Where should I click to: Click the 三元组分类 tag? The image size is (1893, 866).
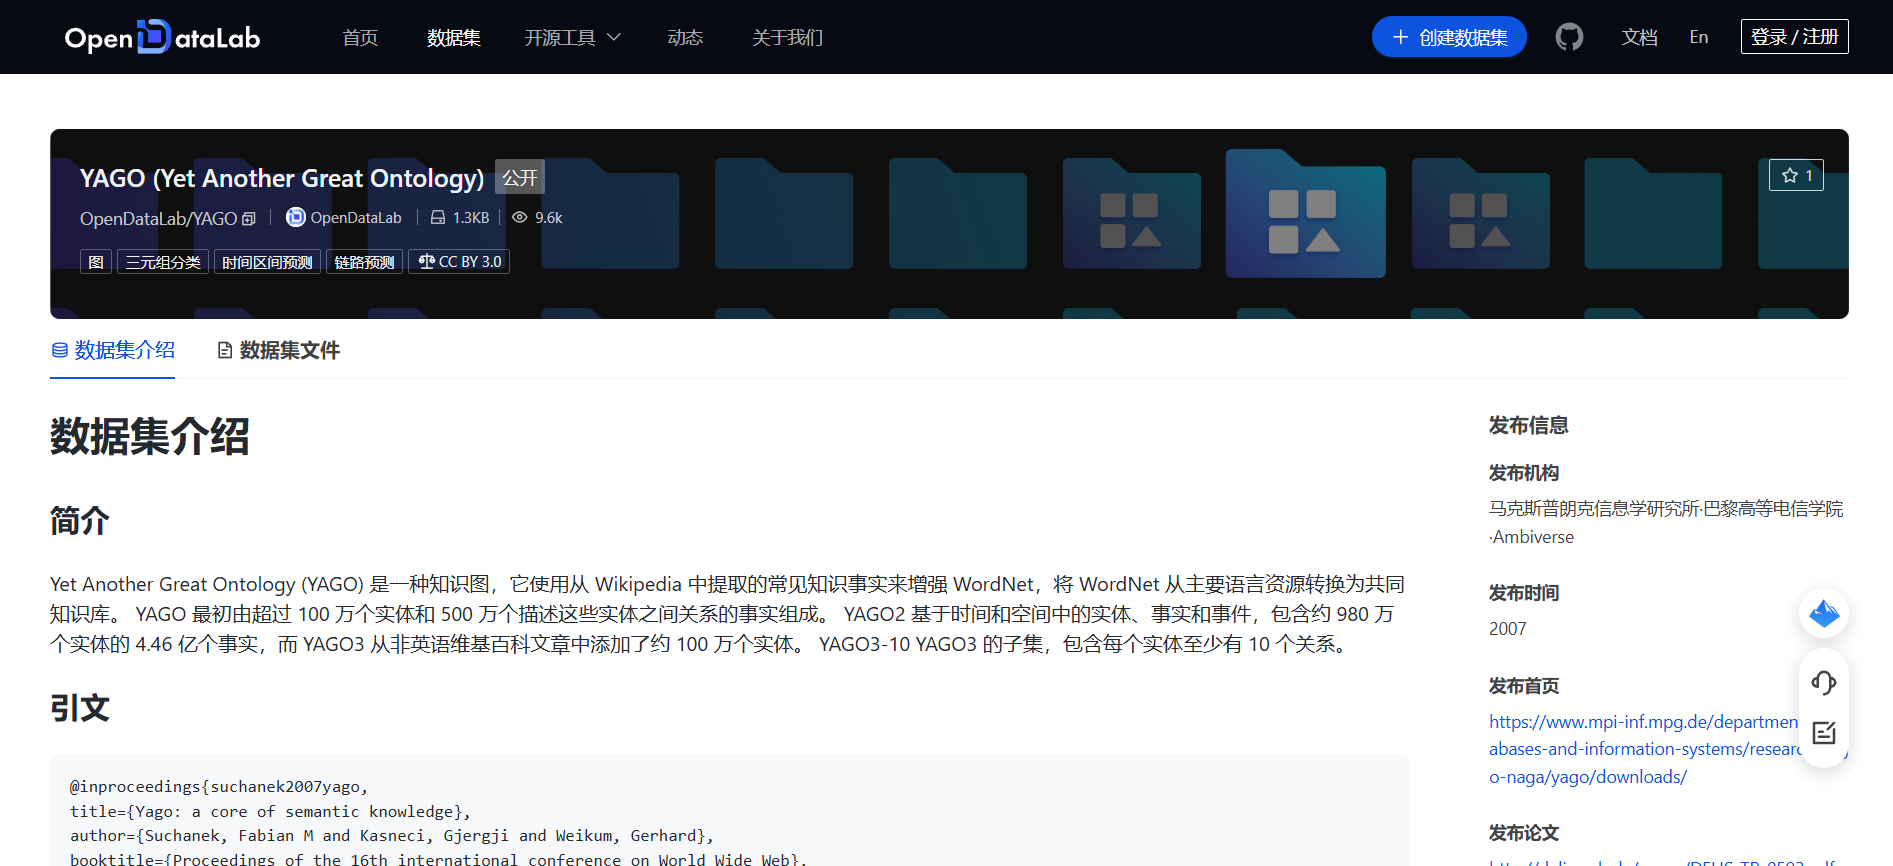[x=163, y=262]
